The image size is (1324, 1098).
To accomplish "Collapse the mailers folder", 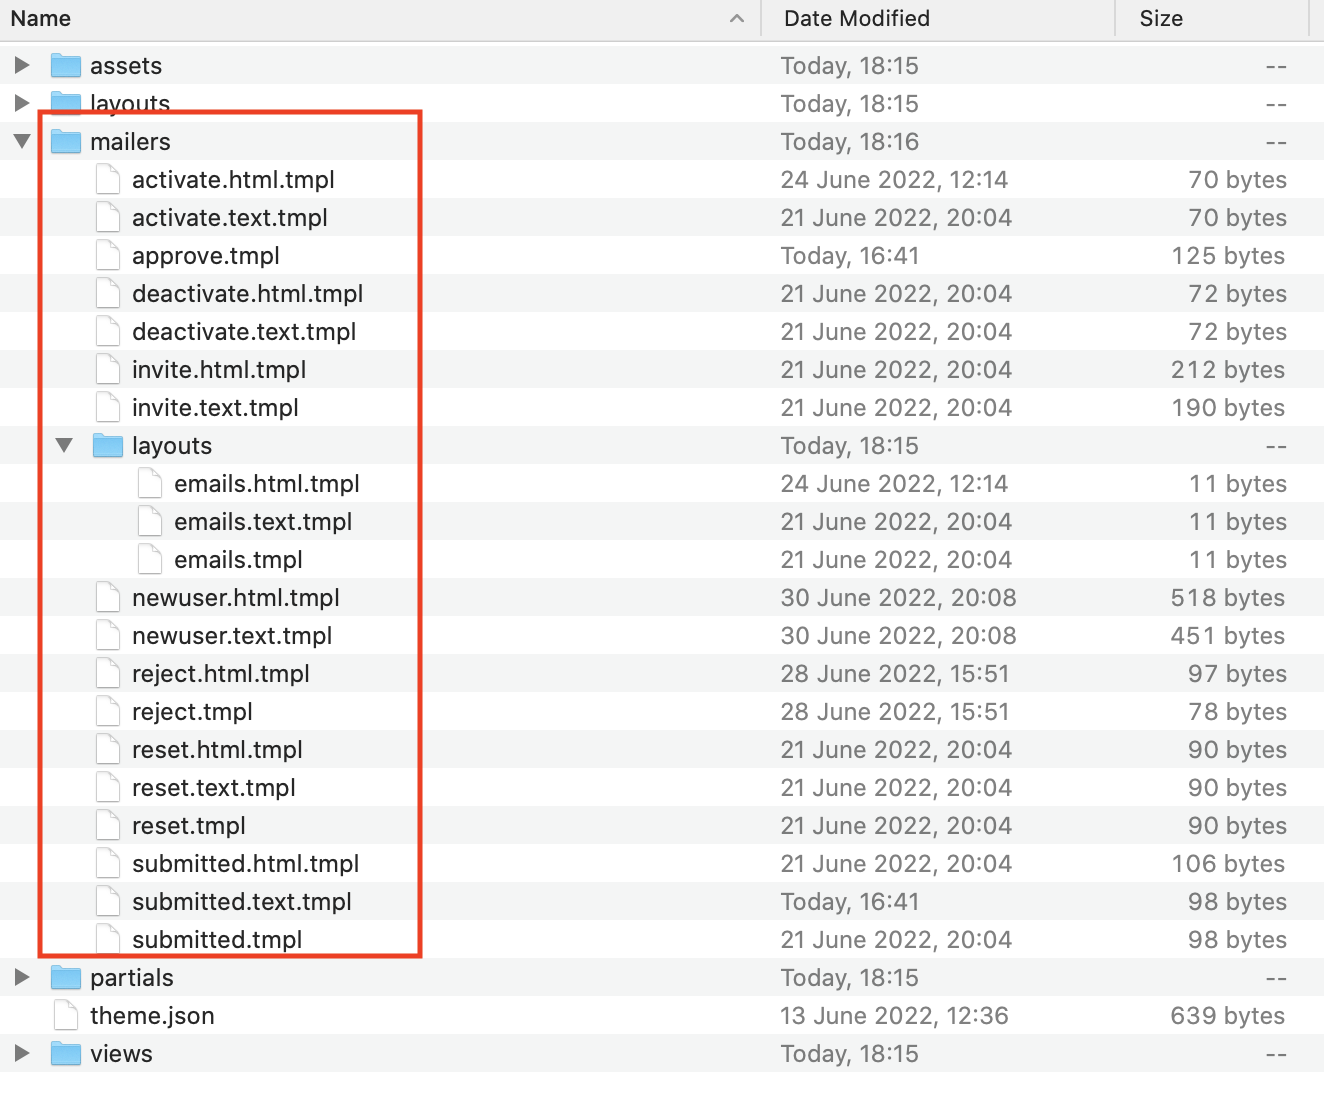I will (21, 141).
